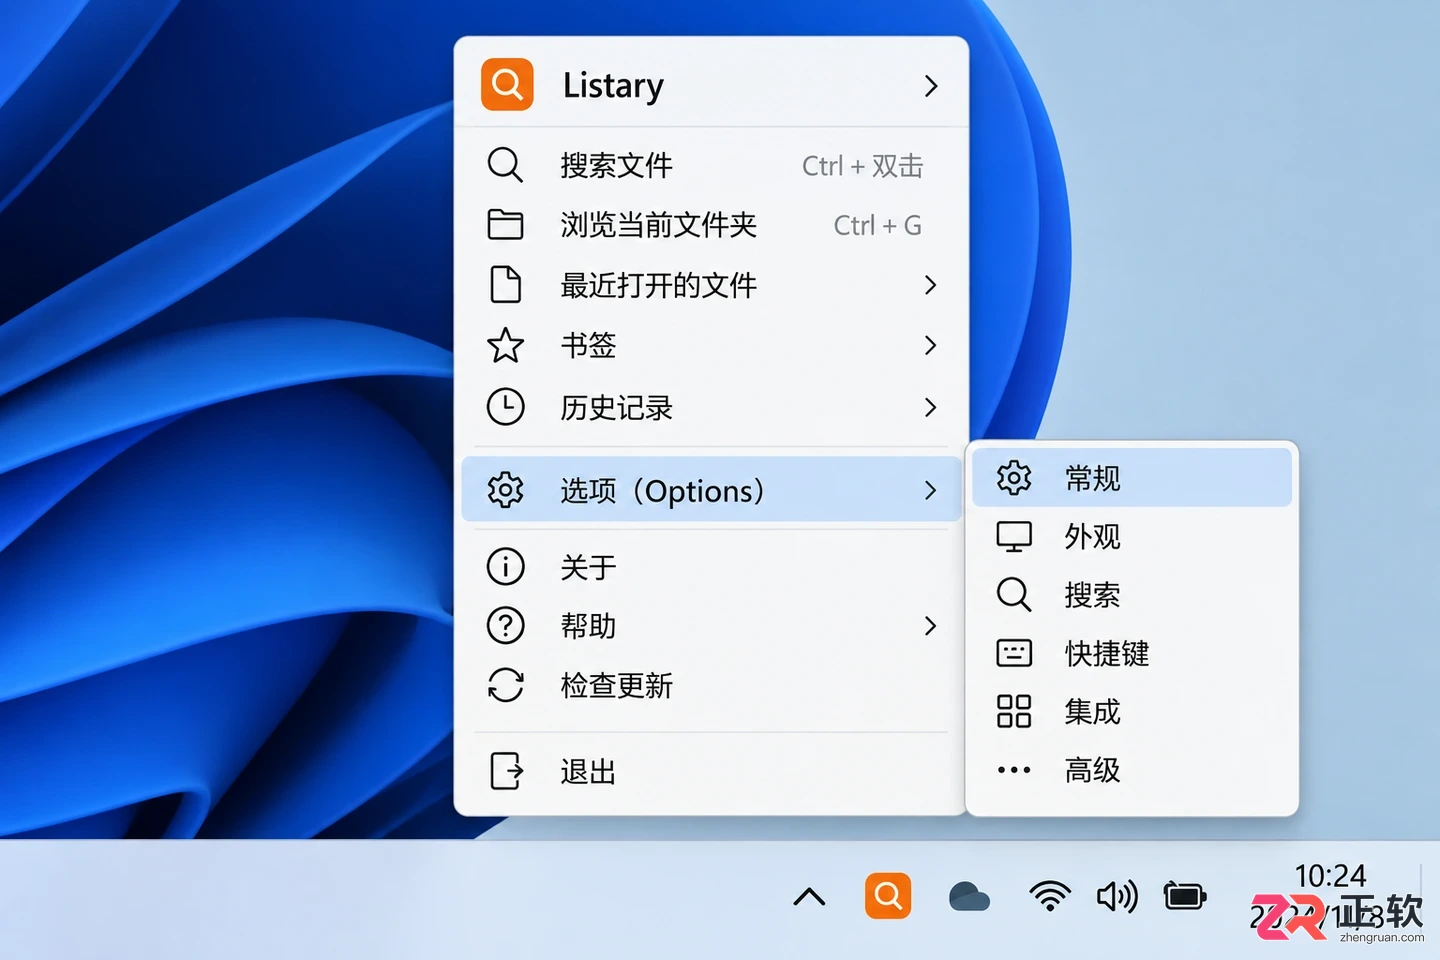Click the cloud icon in the system tray
The image size is (1440, 960).
[969, 897]
